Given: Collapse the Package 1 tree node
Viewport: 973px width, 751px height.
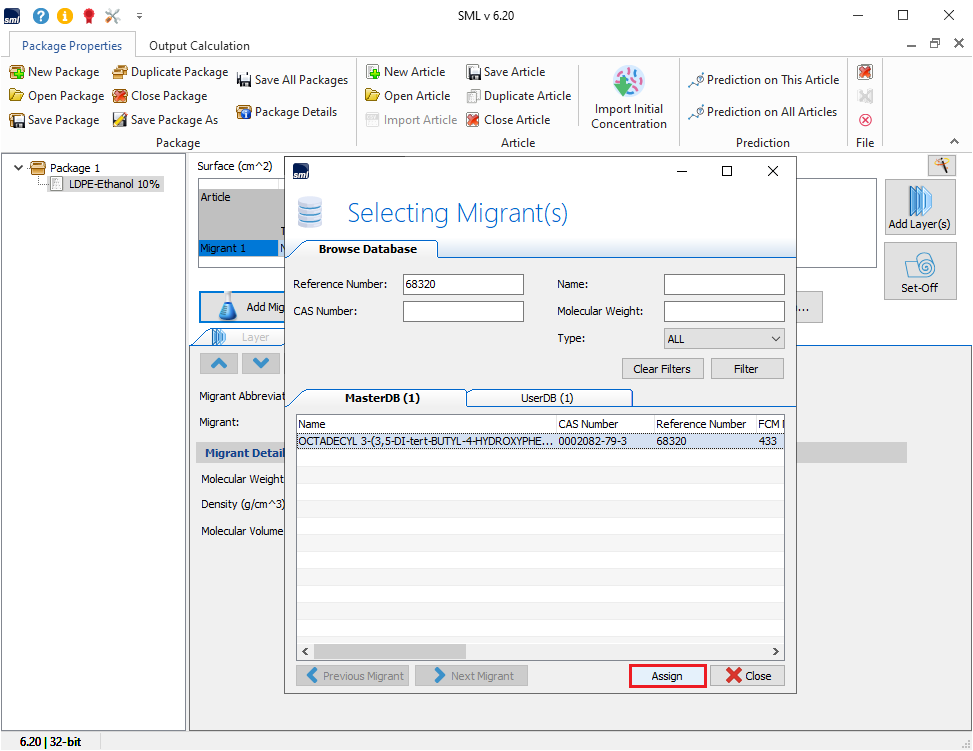Looking at the screenshot, I should pyautogui.click(x=18, y=168).
